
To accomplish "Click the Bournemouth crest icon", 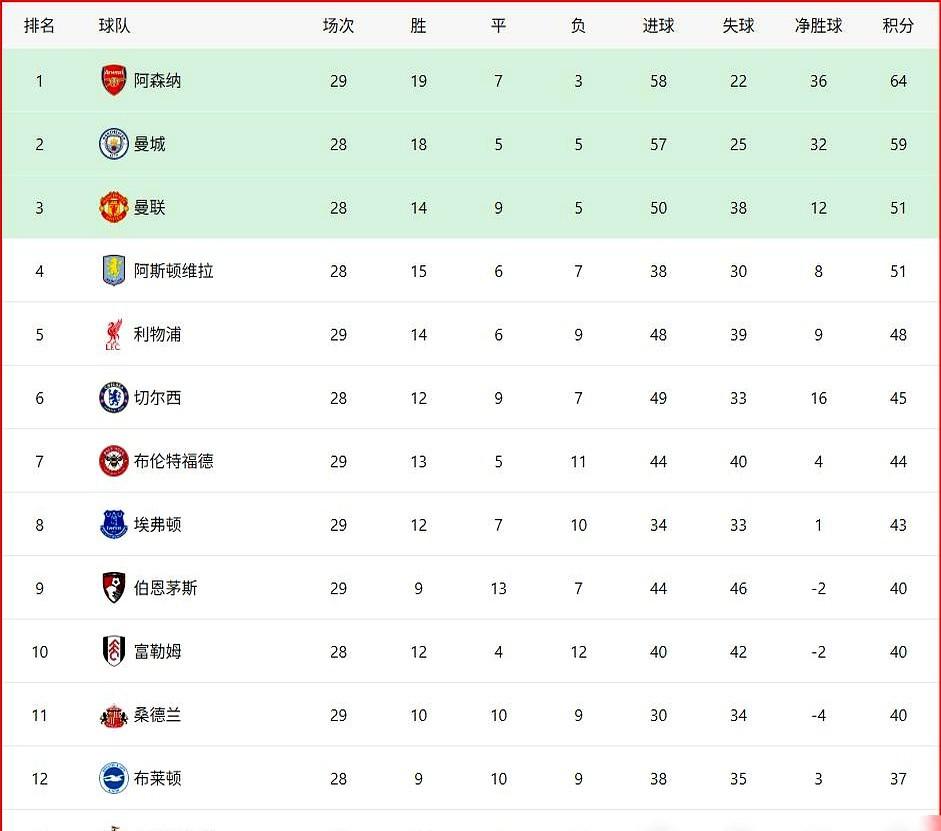I will pos(114,588).
